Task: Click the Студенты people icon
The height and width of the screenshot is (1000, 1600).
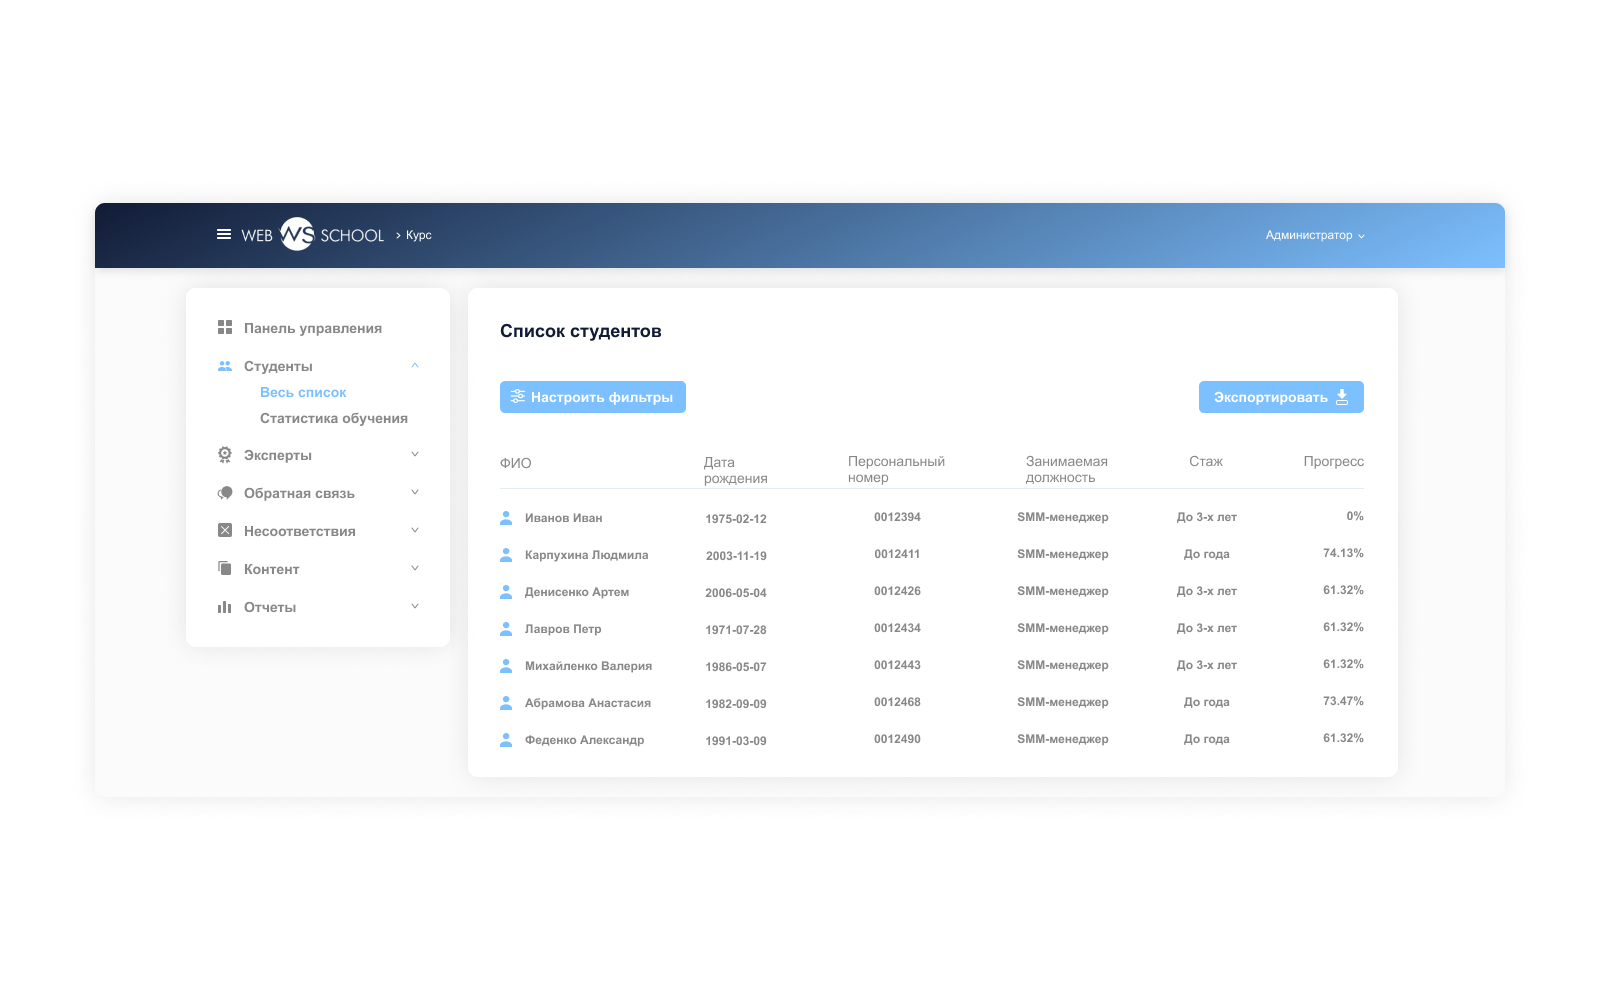Action: click(x=225, y=366)
